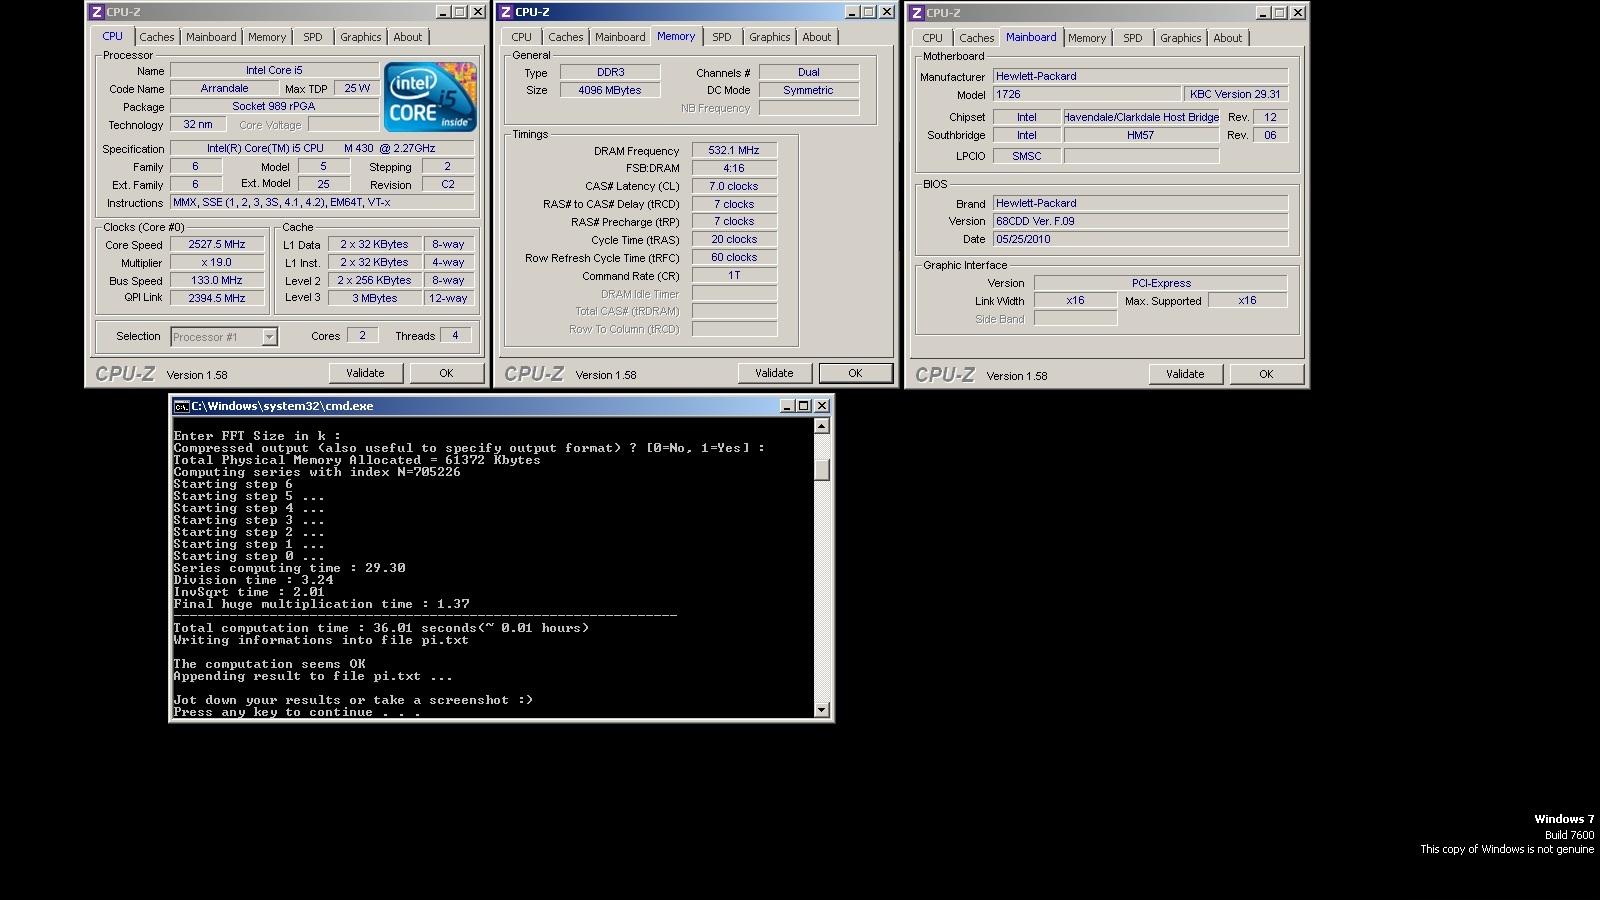
Task: Open SPD tab in the Mainboard window
Action: [1132, 38]
